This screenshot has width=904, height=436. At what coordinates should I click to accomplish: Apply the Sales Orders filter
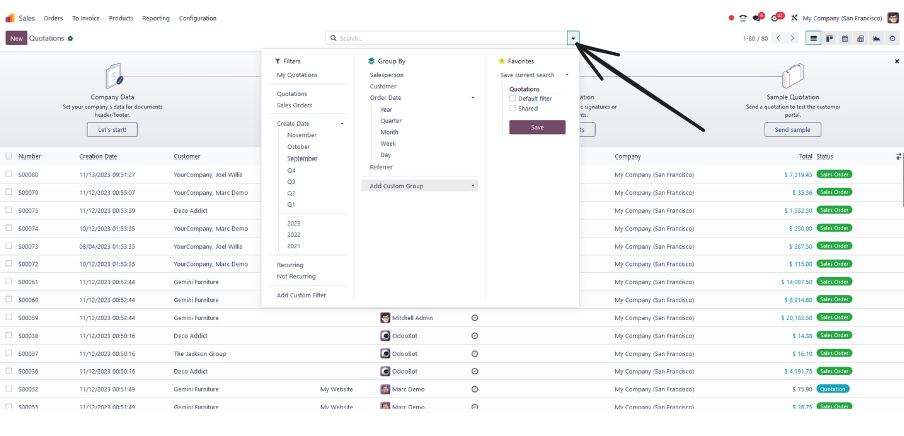point(295,106)
